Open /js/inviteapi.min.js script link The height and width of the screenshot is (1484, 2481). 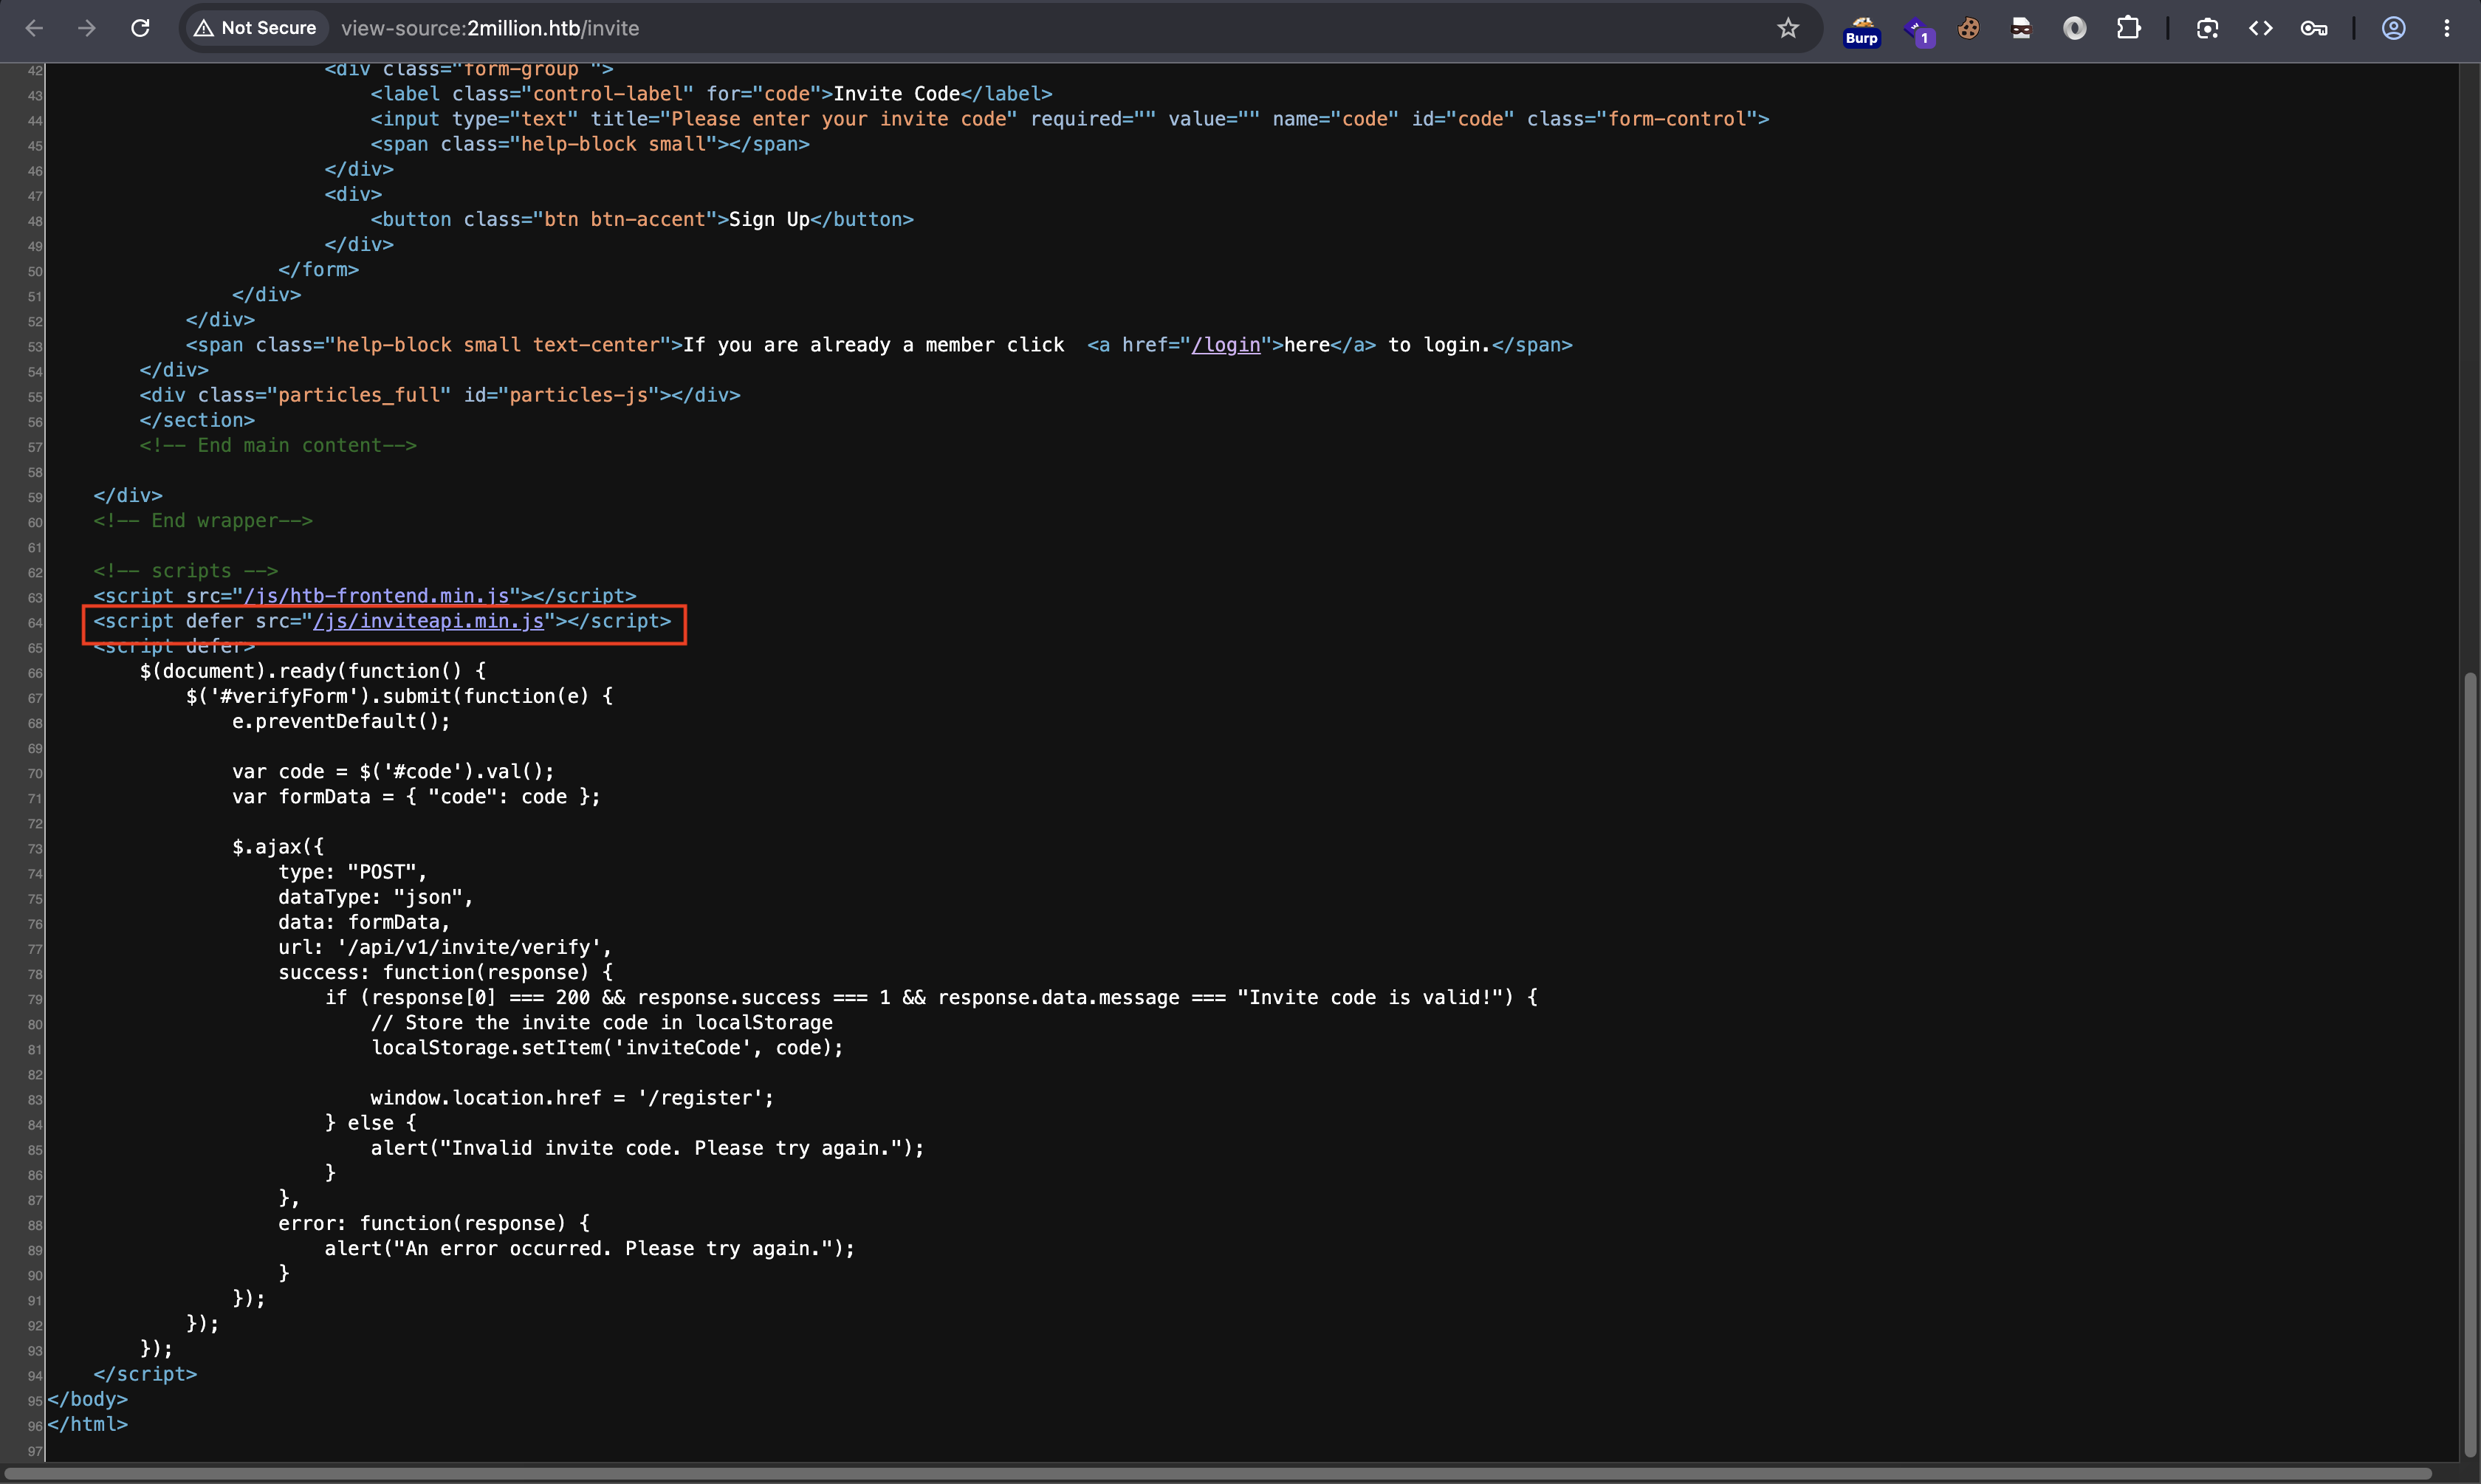(428, 621)
